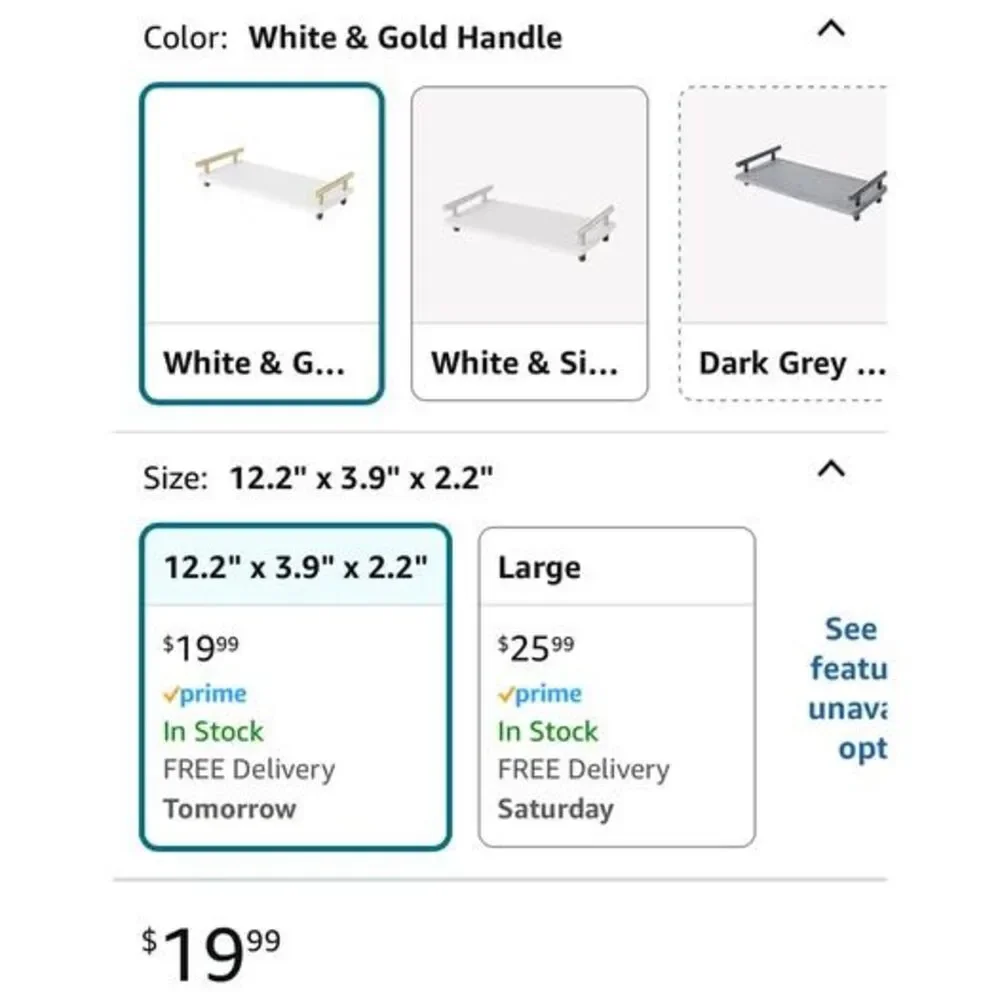This screenshot has height=1000, width=1000.
Task: Click the large $19.99 price at the bottom
Action: 211,954
